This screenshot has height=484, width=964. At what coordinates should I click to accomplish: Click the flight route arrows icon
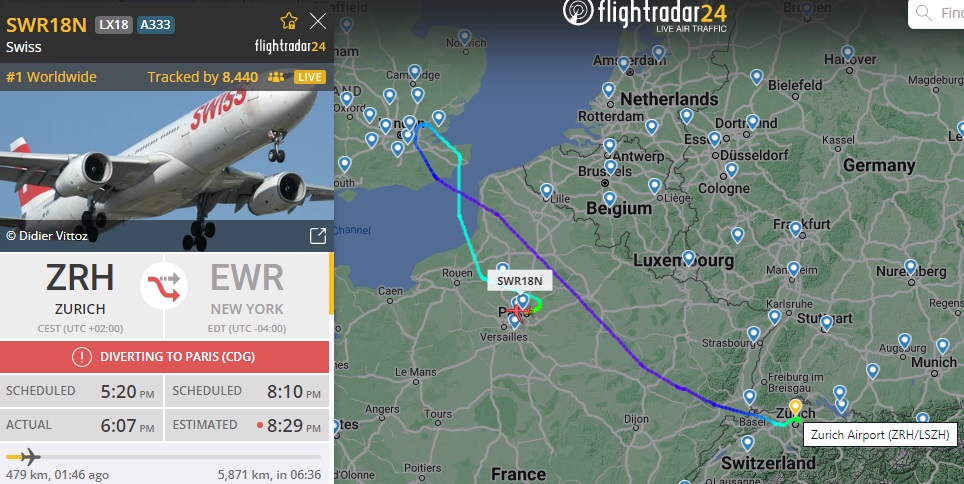click(x=164, y=286)
